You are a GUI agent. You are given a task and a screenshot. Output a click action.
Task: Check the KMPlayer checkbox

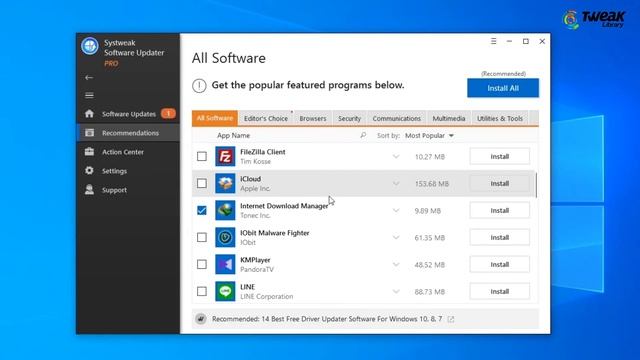coord(202,264)
